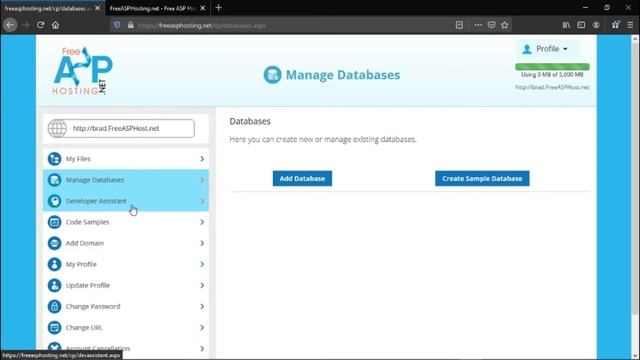Click the Update Profile sidebar icon
The height and width of the screenshot is (360, 640).
pos(54,285)
